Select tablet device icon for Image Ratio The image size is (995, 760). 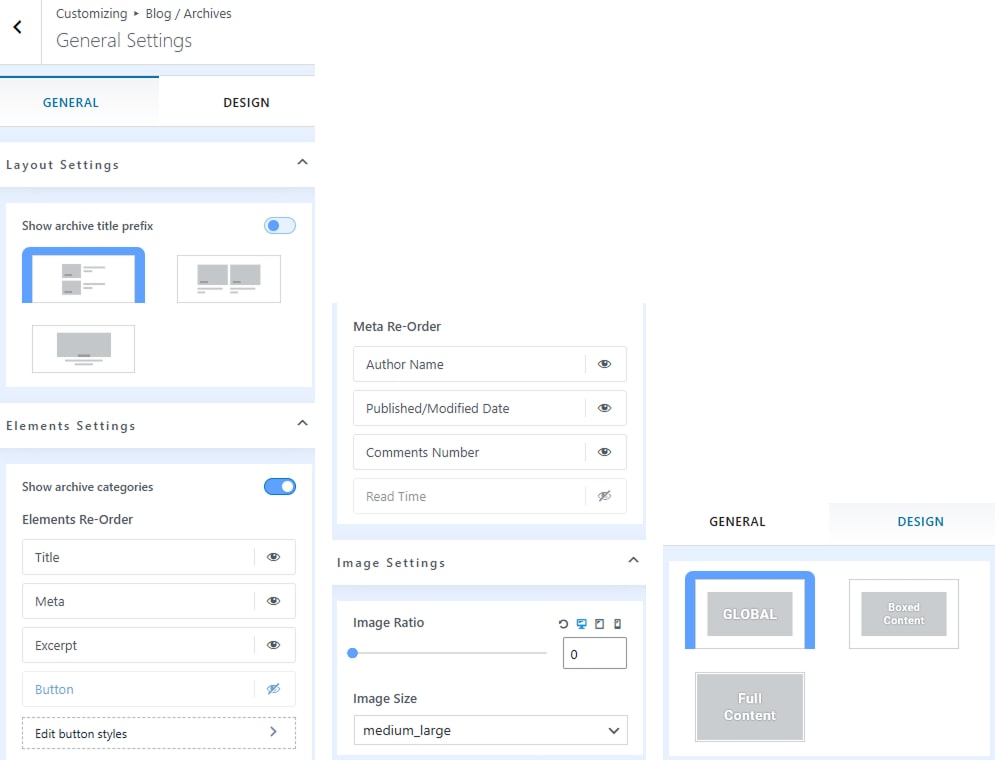(x=599, y=624)
